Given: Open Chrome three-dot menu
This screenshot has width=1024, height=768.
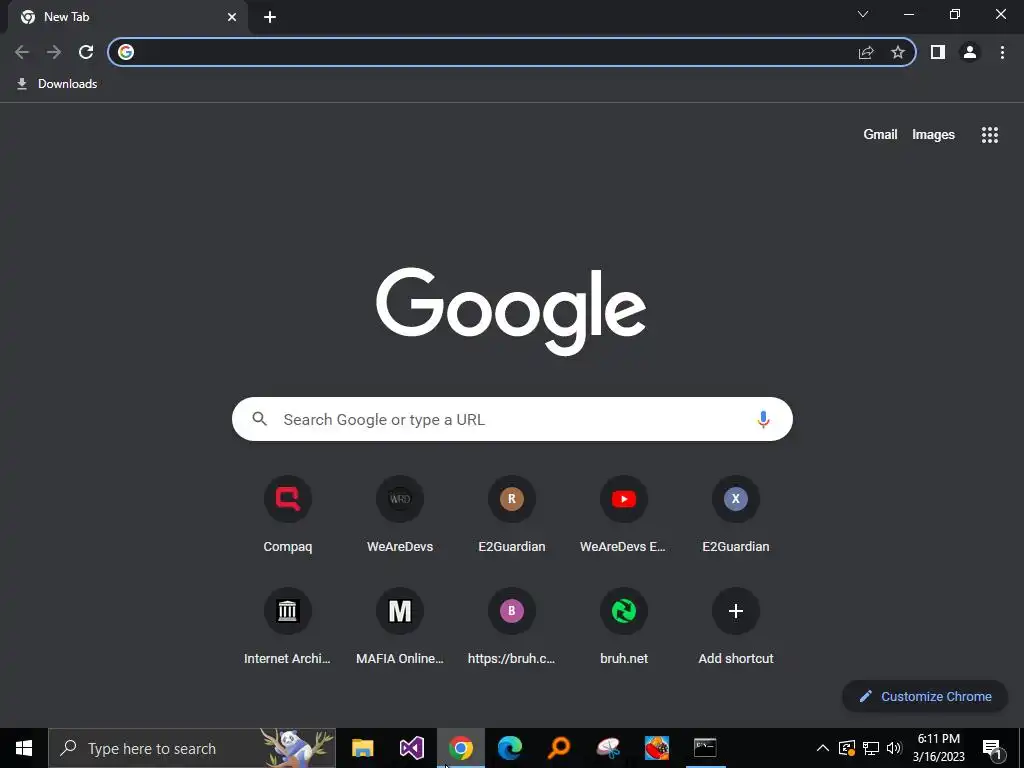Looking at the screenshot, I should 1002,52.
